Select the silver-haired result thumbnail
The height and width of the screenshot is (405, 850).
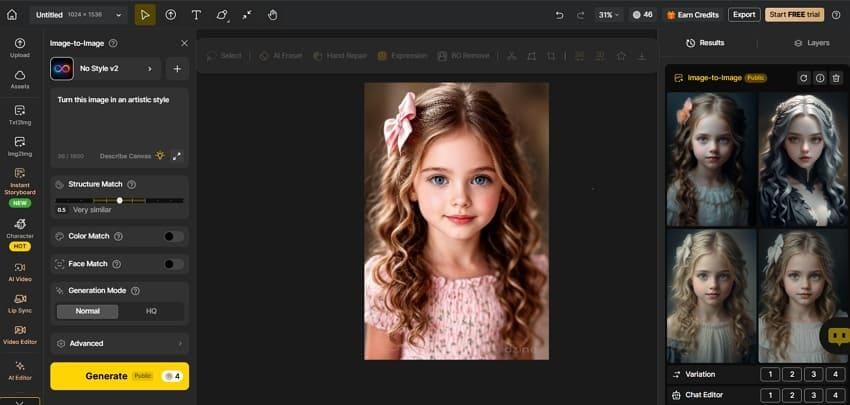click(x=803, y=159)
